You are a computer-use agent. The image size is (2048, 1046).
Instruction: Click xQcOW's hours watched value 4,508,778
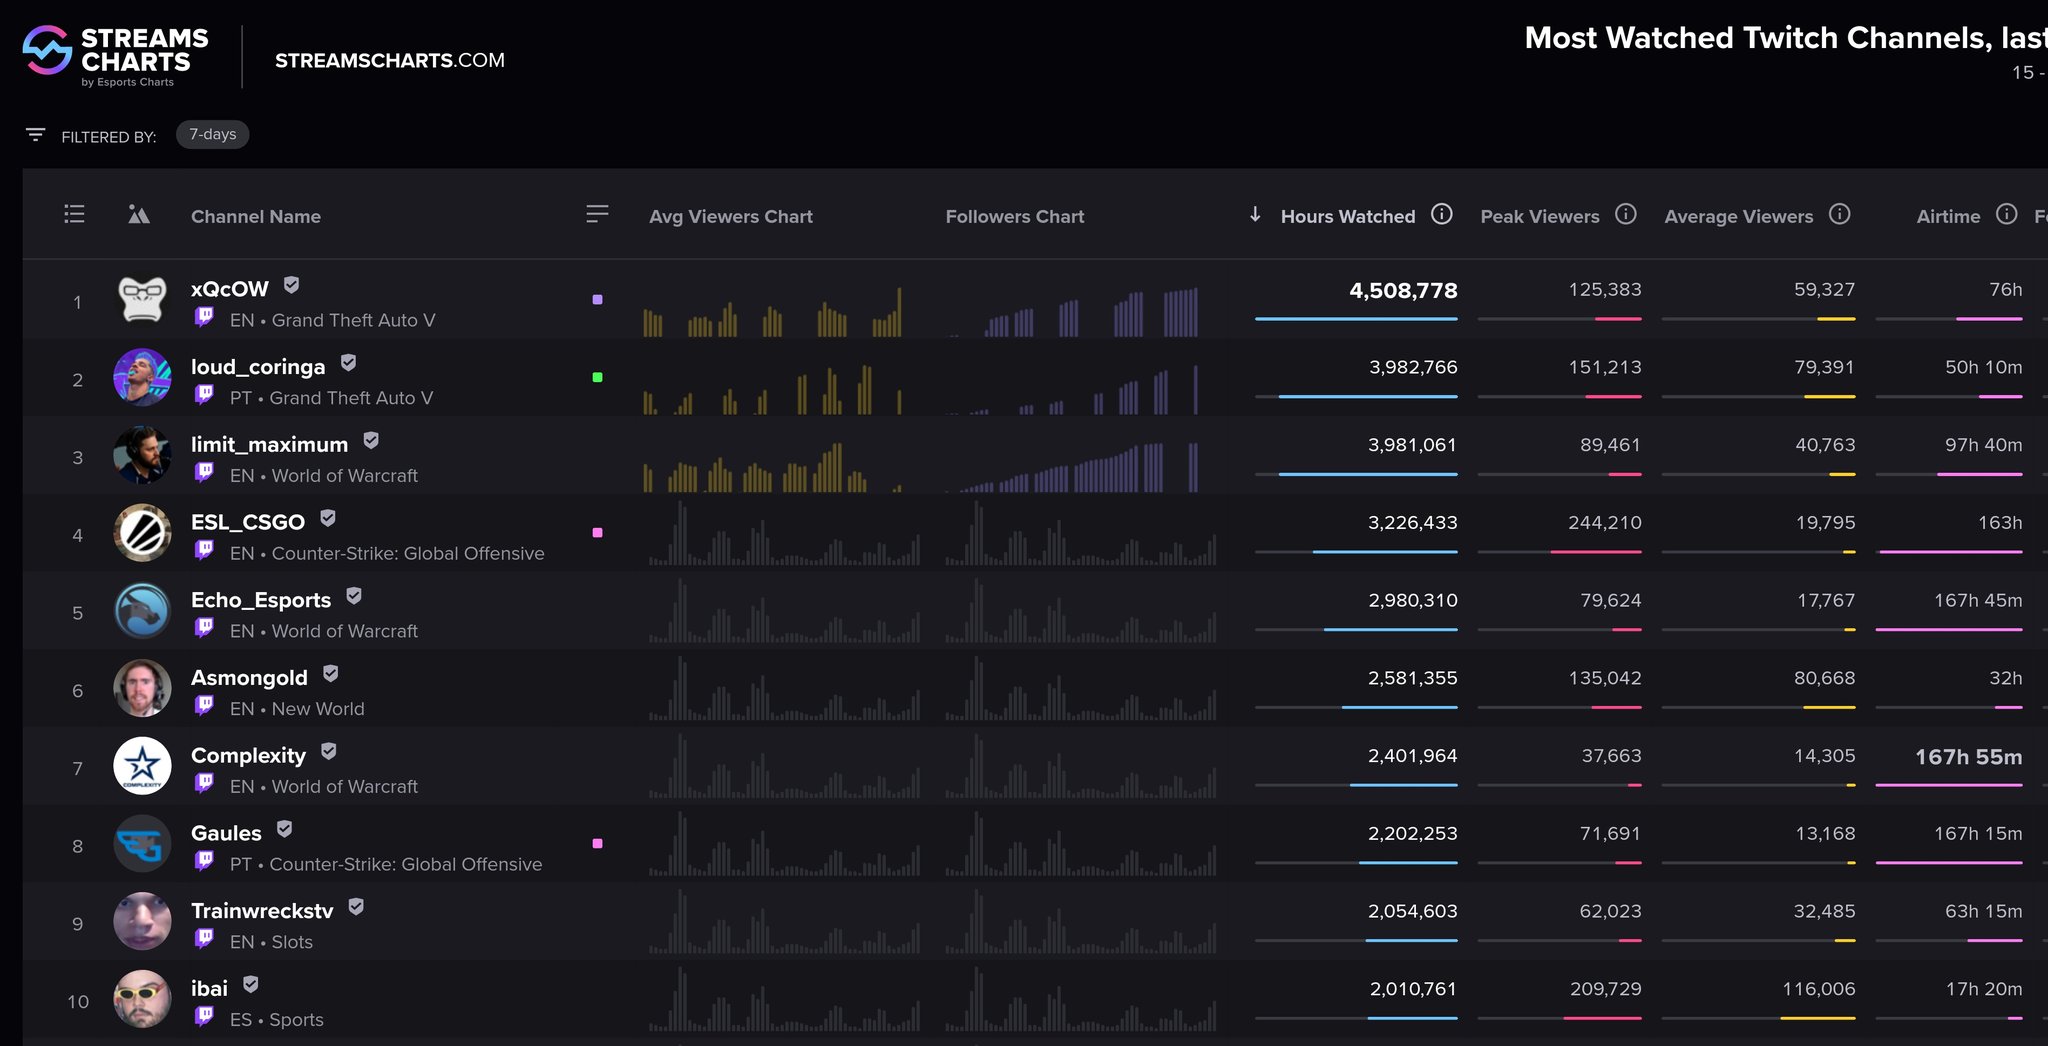coord(1403,291)
